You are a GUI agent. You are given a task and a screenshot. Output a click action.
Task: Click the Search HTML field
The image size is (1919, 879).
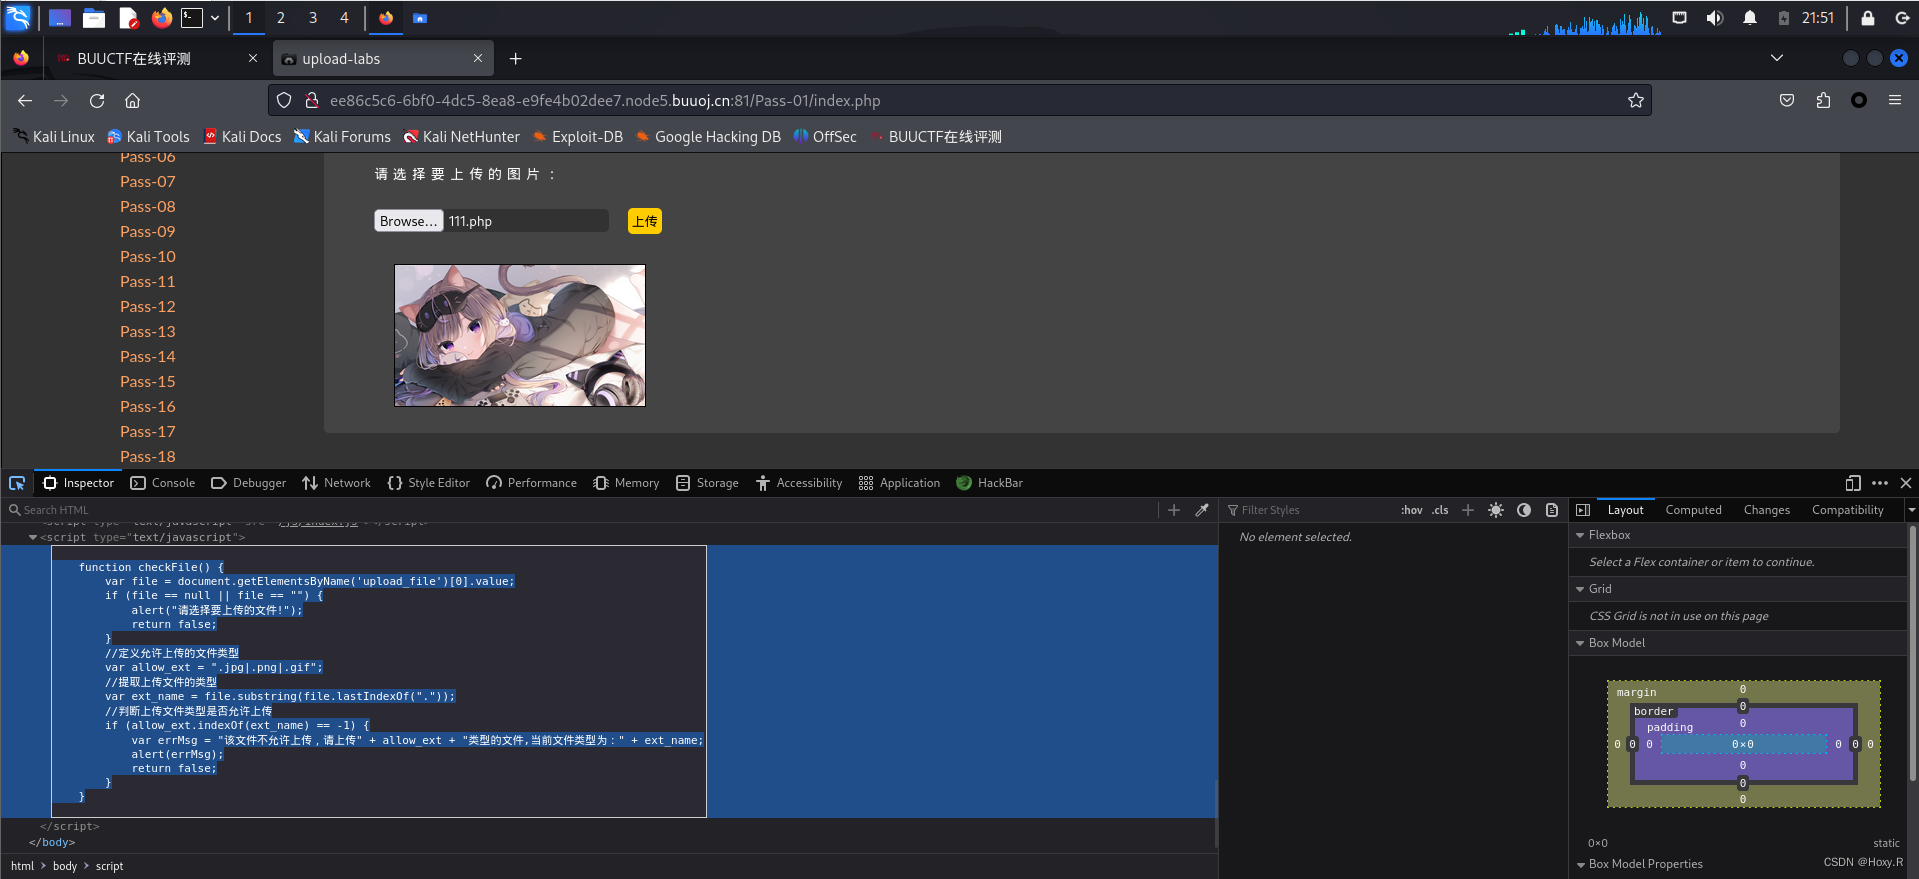click(580, 510)
